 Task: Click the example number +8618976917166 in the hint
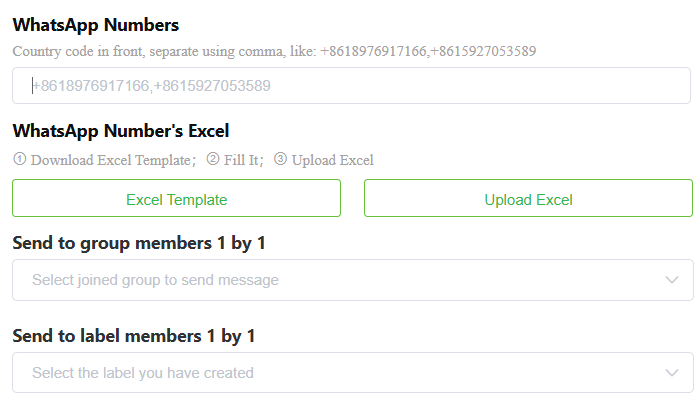[x=372, y=50]
